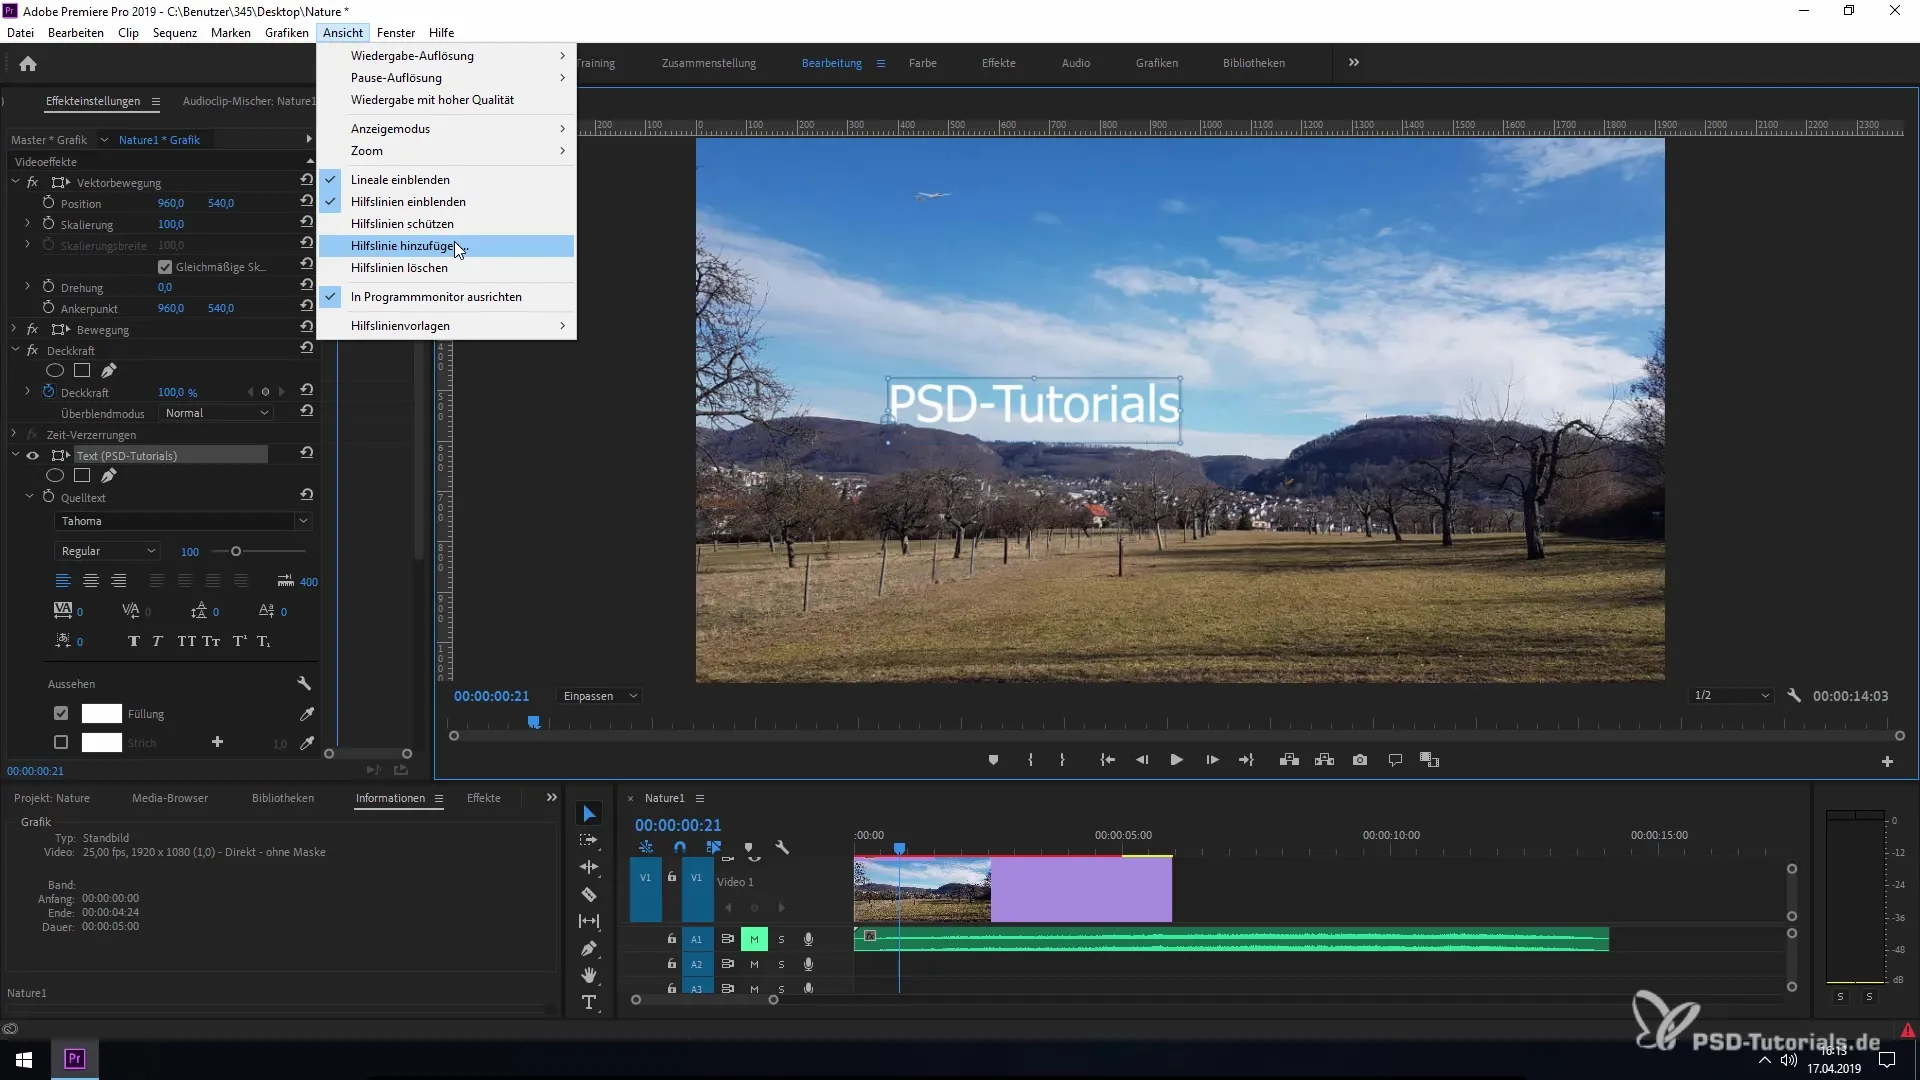Show more workspaces with double chevron
The height and width of the screenshot is (1080, 1920).
(1354, 62)
